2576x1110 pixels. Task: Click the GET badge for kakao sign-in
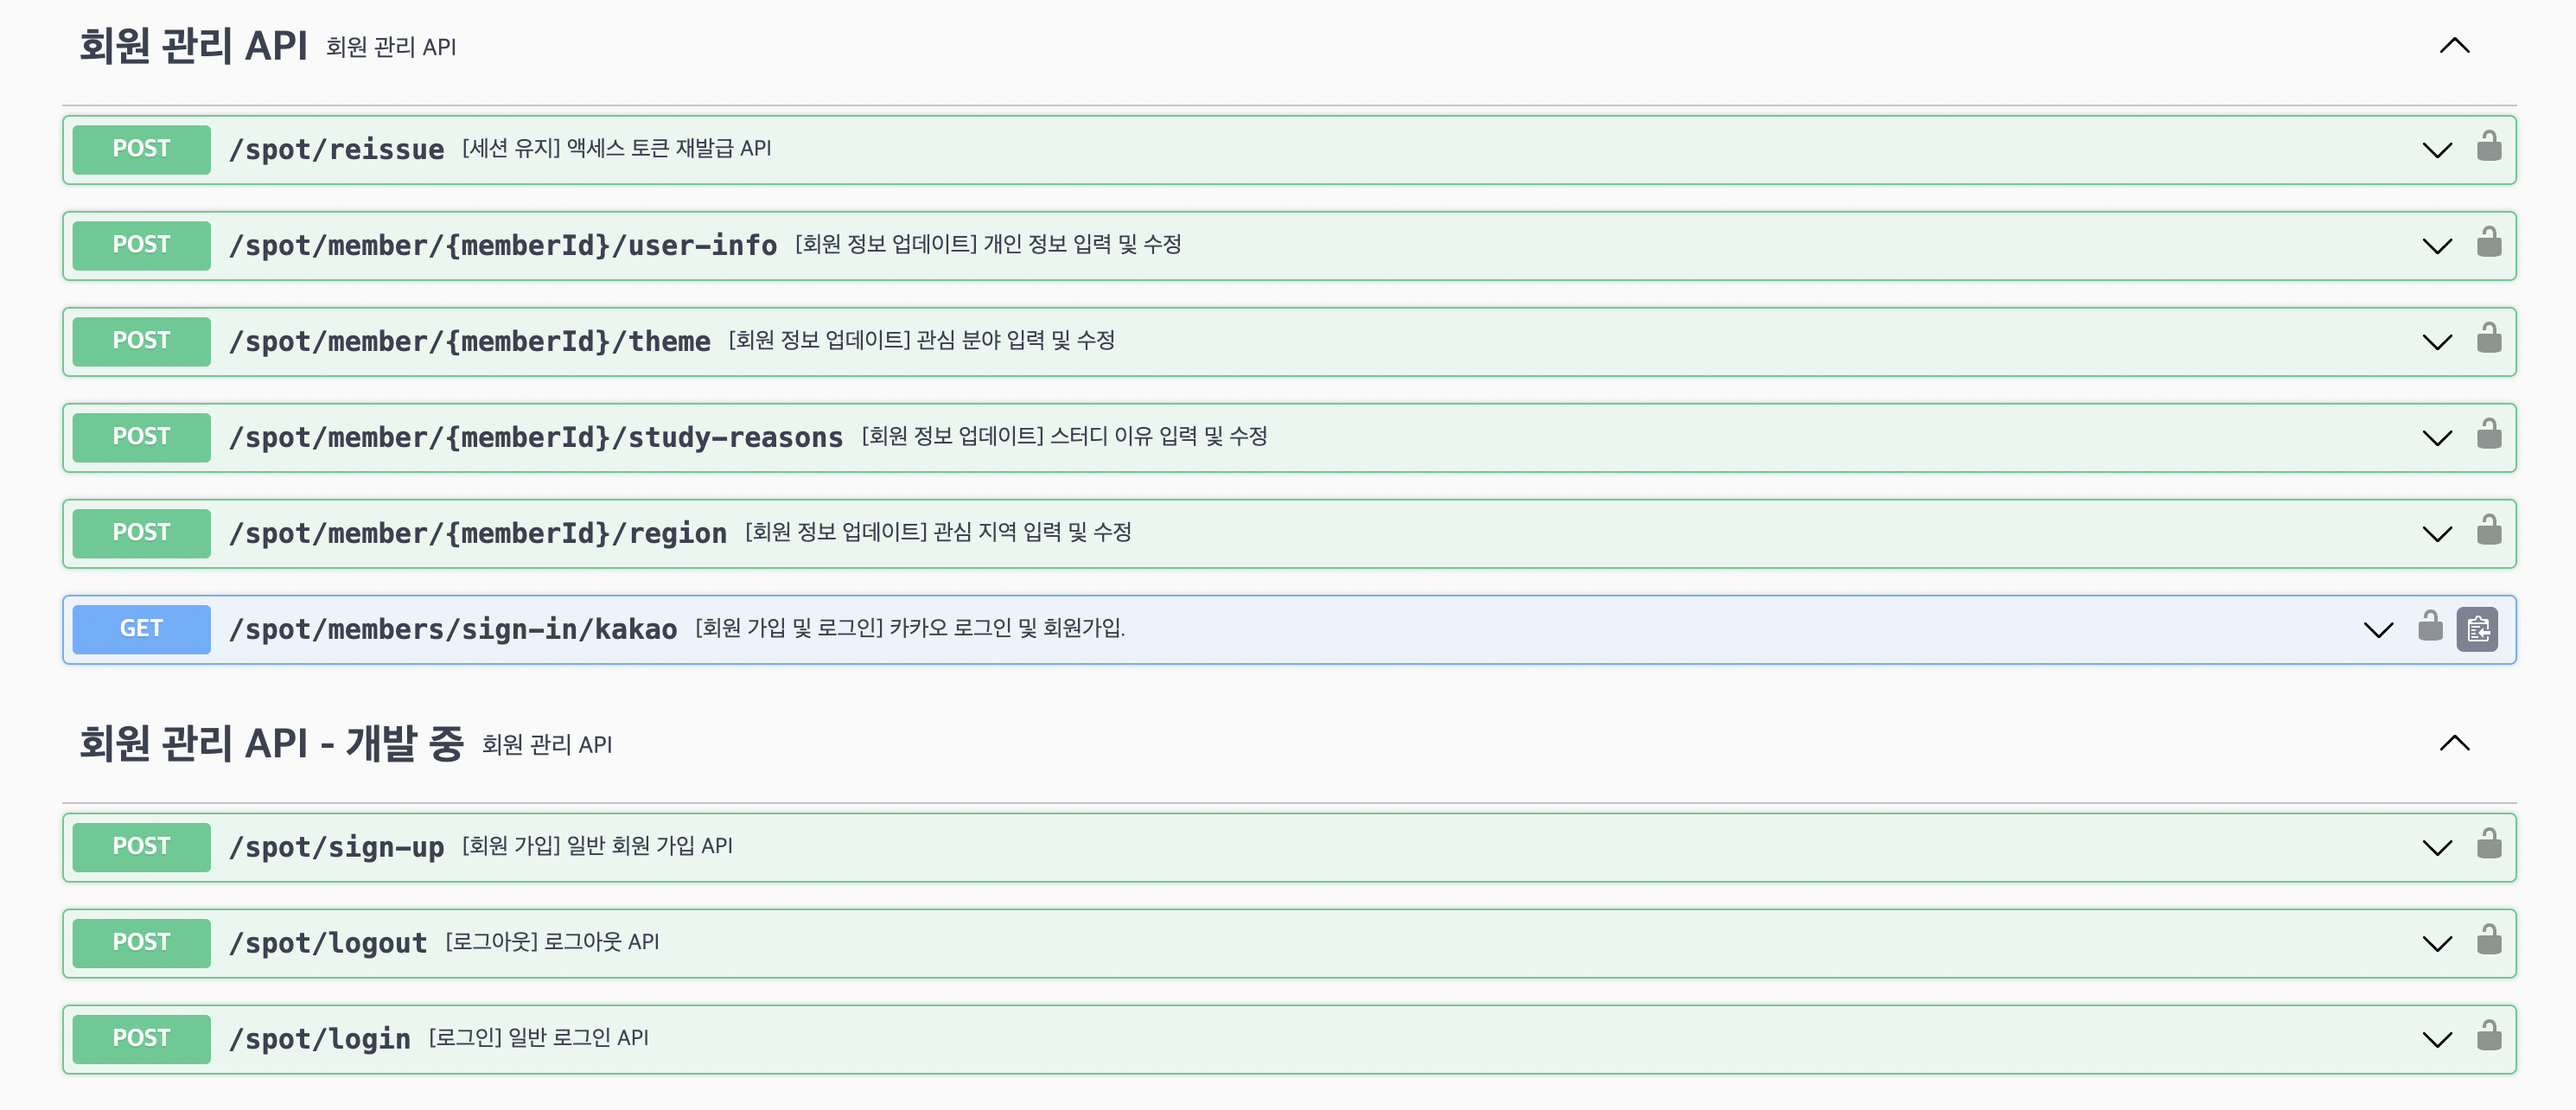tap(141, 629)
